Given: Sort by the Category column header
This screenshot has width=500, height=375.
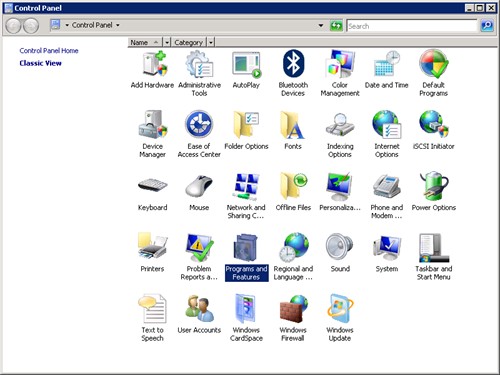Looking at the screenshot, I should (x=189, y=42).
